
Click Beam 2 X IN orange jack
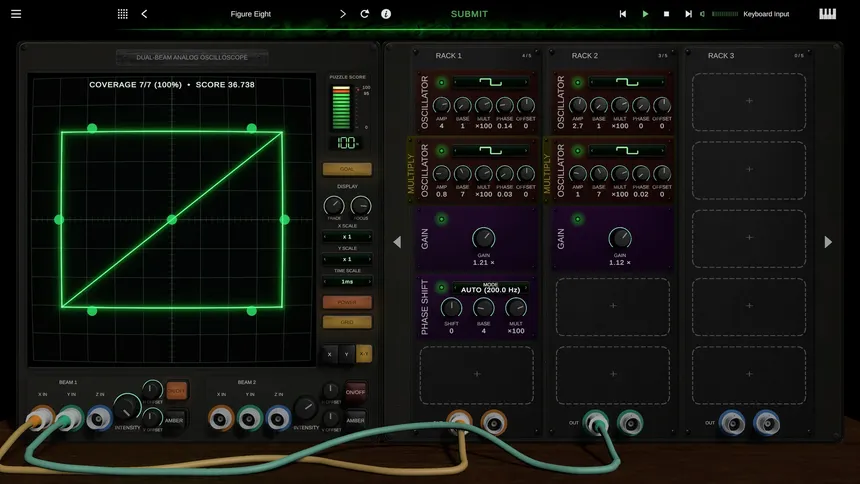pos(220,419)
